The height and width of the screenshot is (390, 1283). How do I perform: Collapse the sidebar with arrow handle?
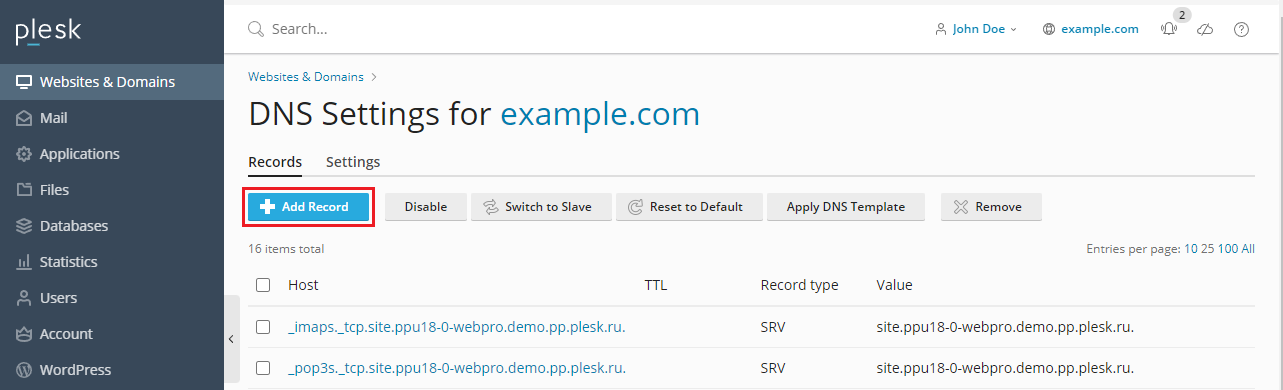231,340
